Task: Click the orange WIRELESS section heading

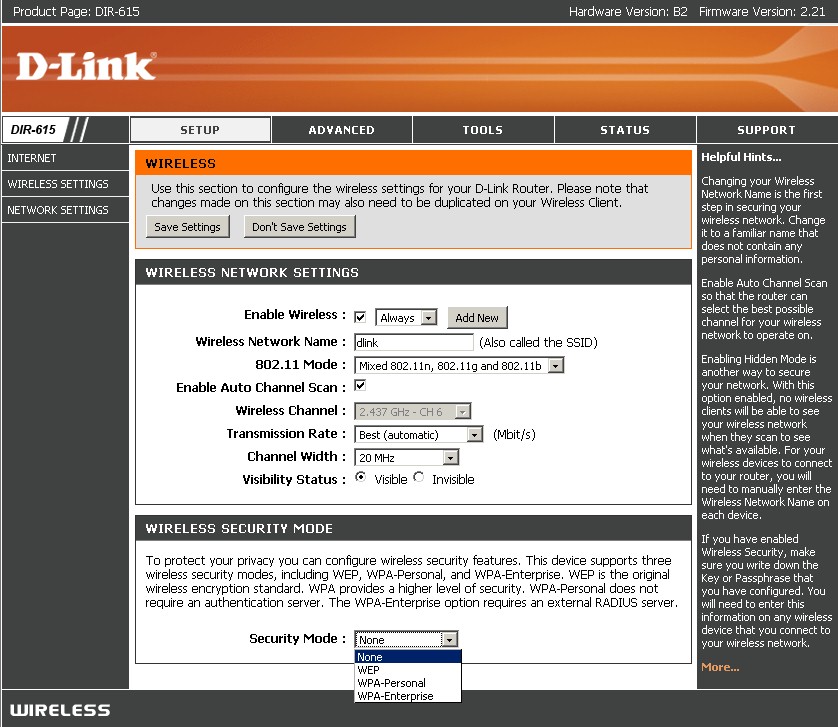Action: (x=181, y=164)
